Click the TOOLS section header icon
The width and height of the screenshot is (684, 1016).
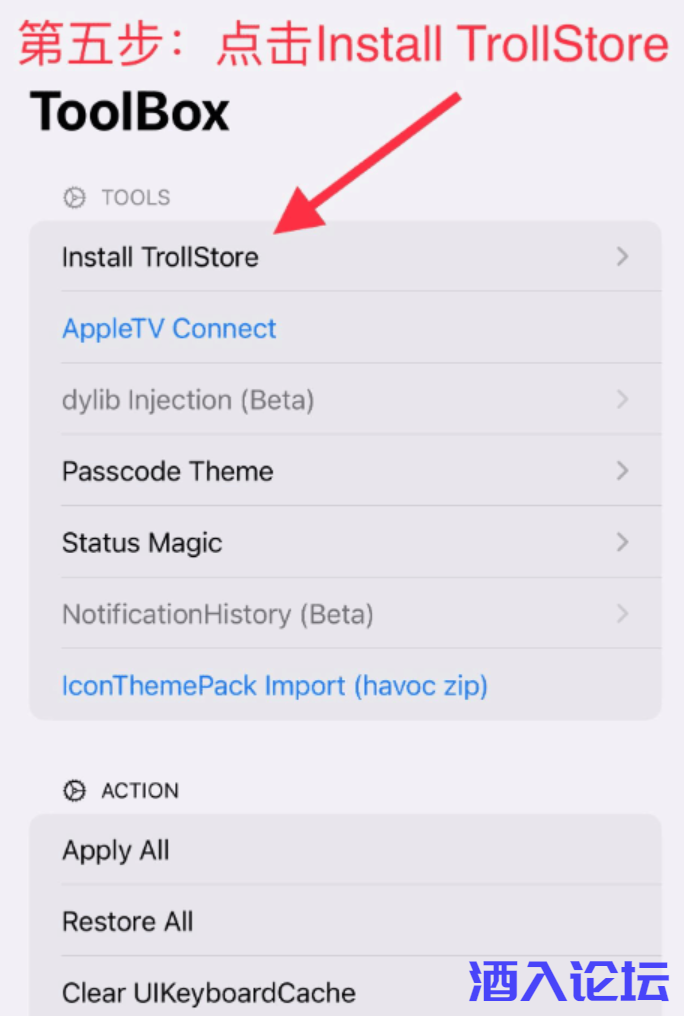pos(74,198)
